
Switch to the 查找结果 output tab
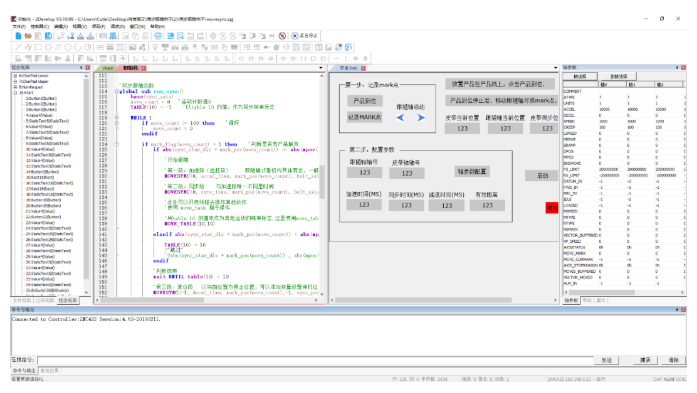[49, 370]
